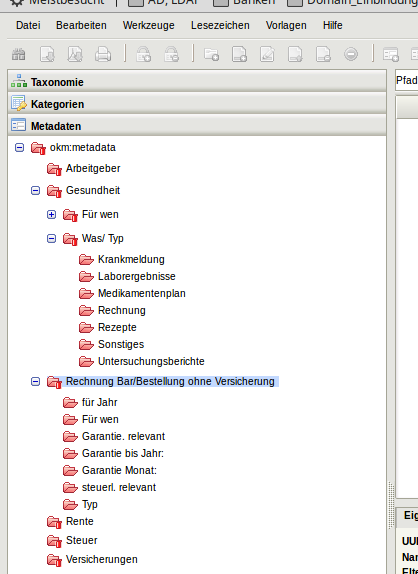Select the steuerl. relevant folder

point(119,487)
